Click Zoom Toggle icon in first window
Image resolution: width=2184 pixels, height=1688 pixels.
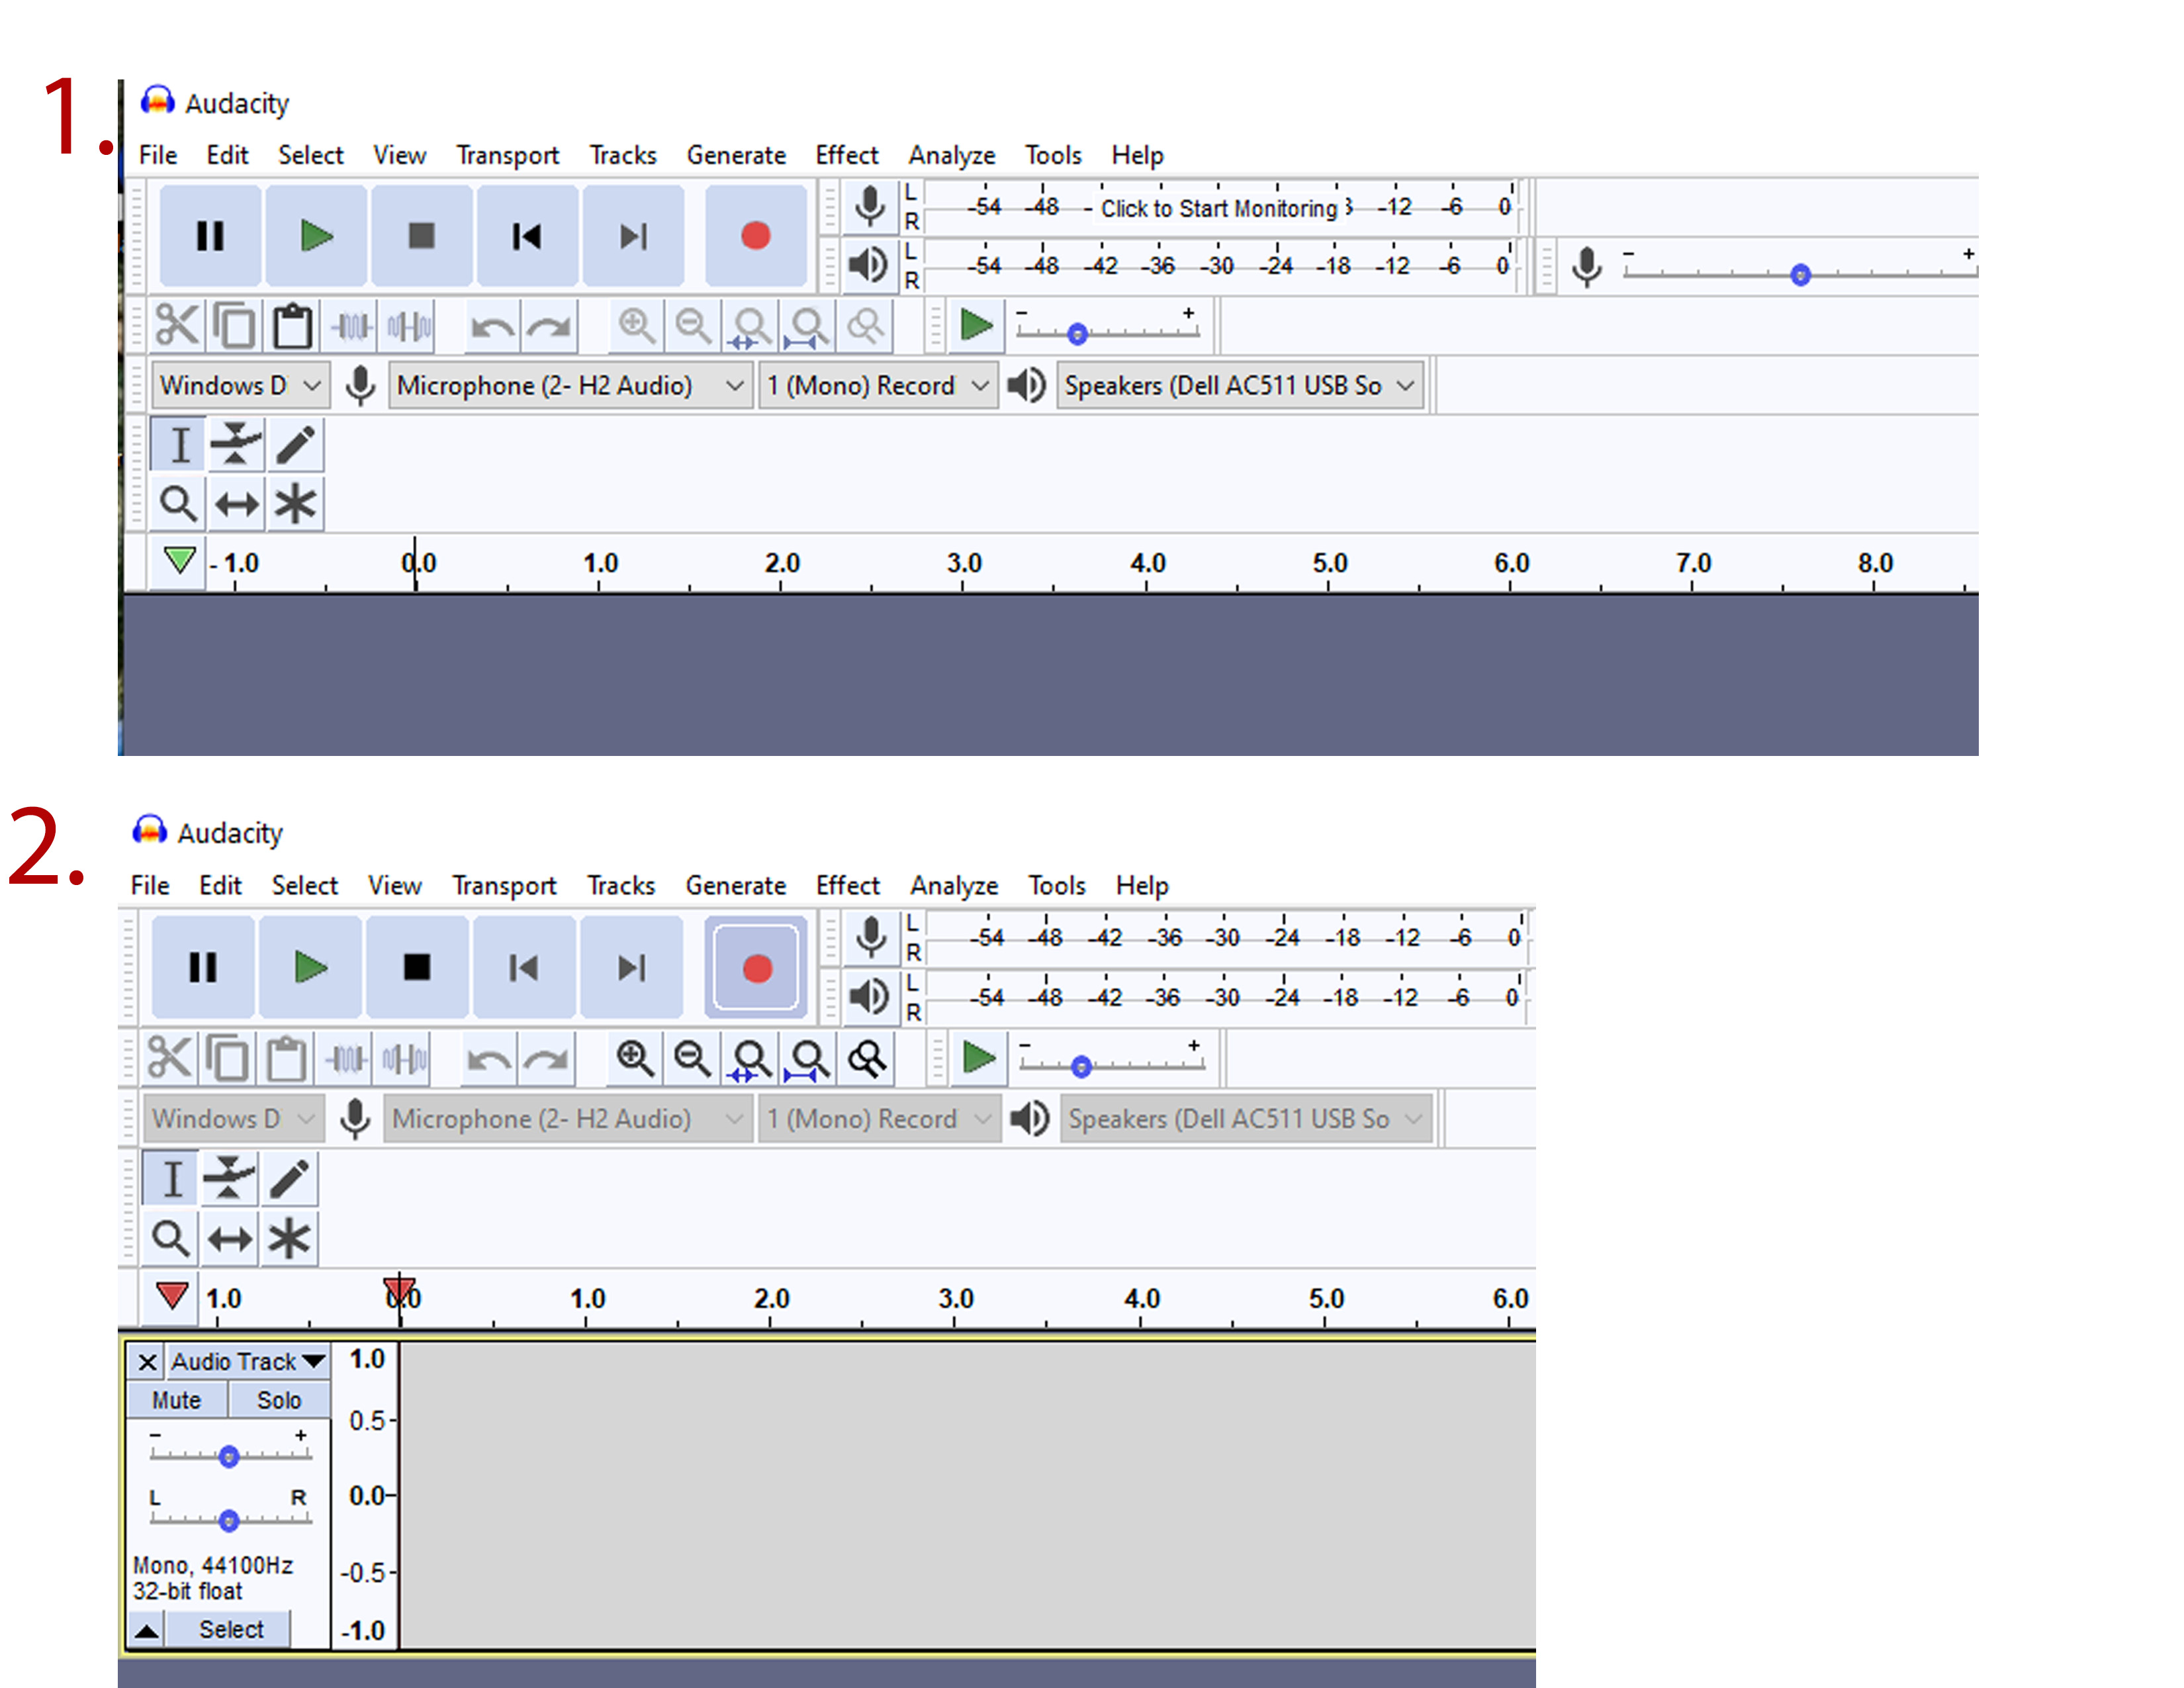[866, 326]
